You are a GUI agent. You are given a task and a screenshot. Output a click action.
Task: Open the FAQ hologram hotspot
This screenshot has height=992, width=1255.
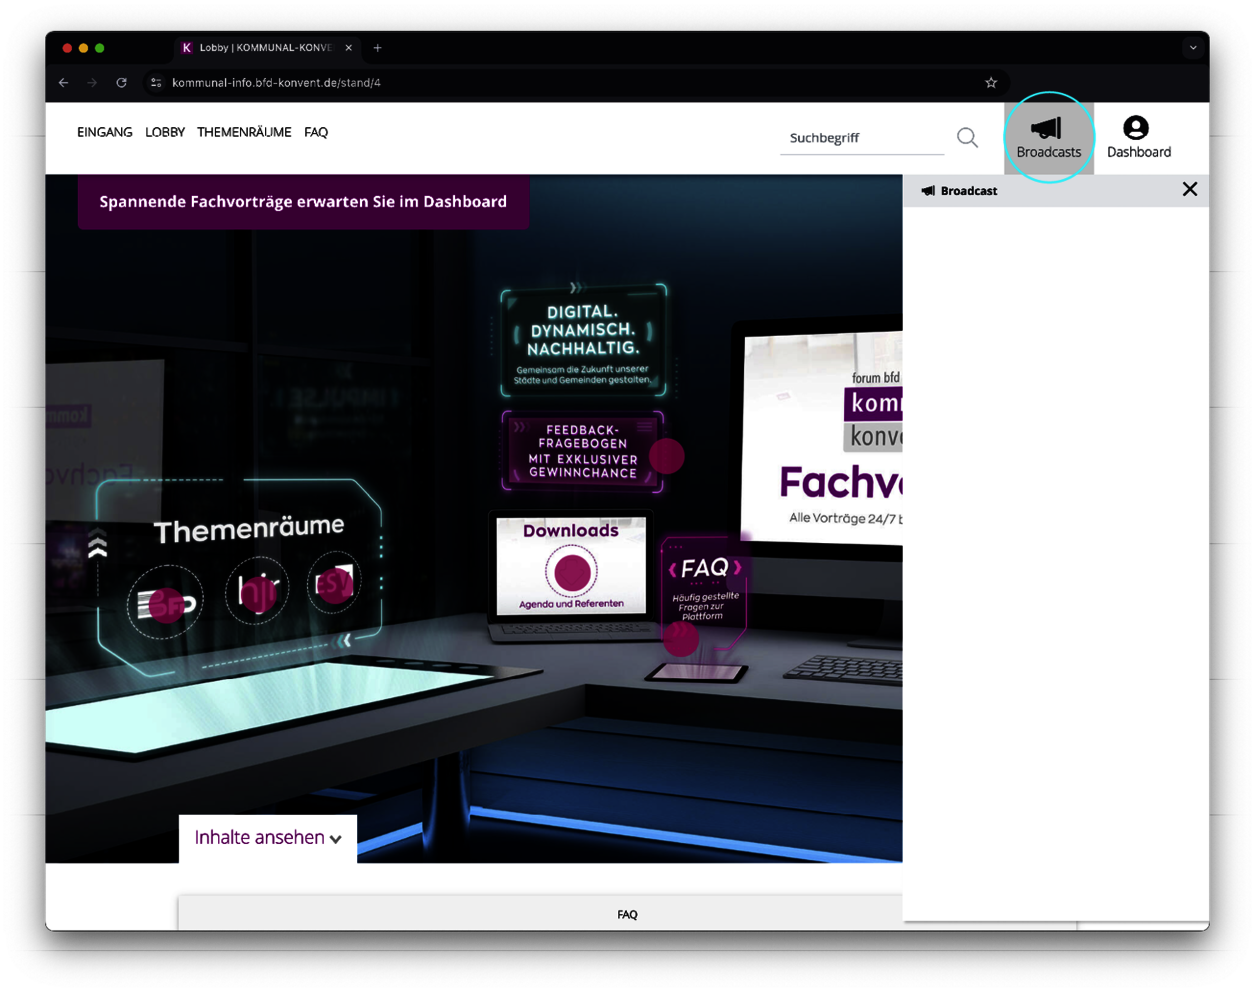tap(681, 638)
